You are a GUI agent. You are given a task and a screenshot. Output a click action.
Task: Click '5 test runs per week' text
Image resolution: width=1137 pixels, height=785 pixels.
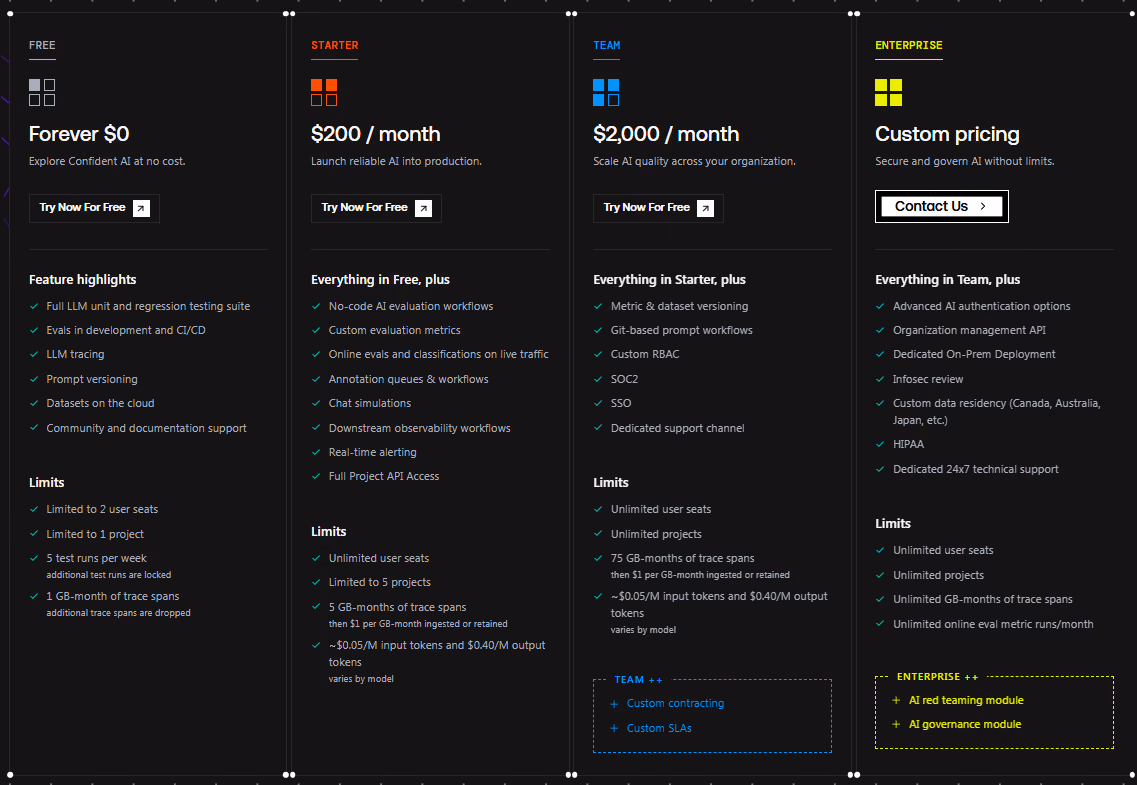96,559
